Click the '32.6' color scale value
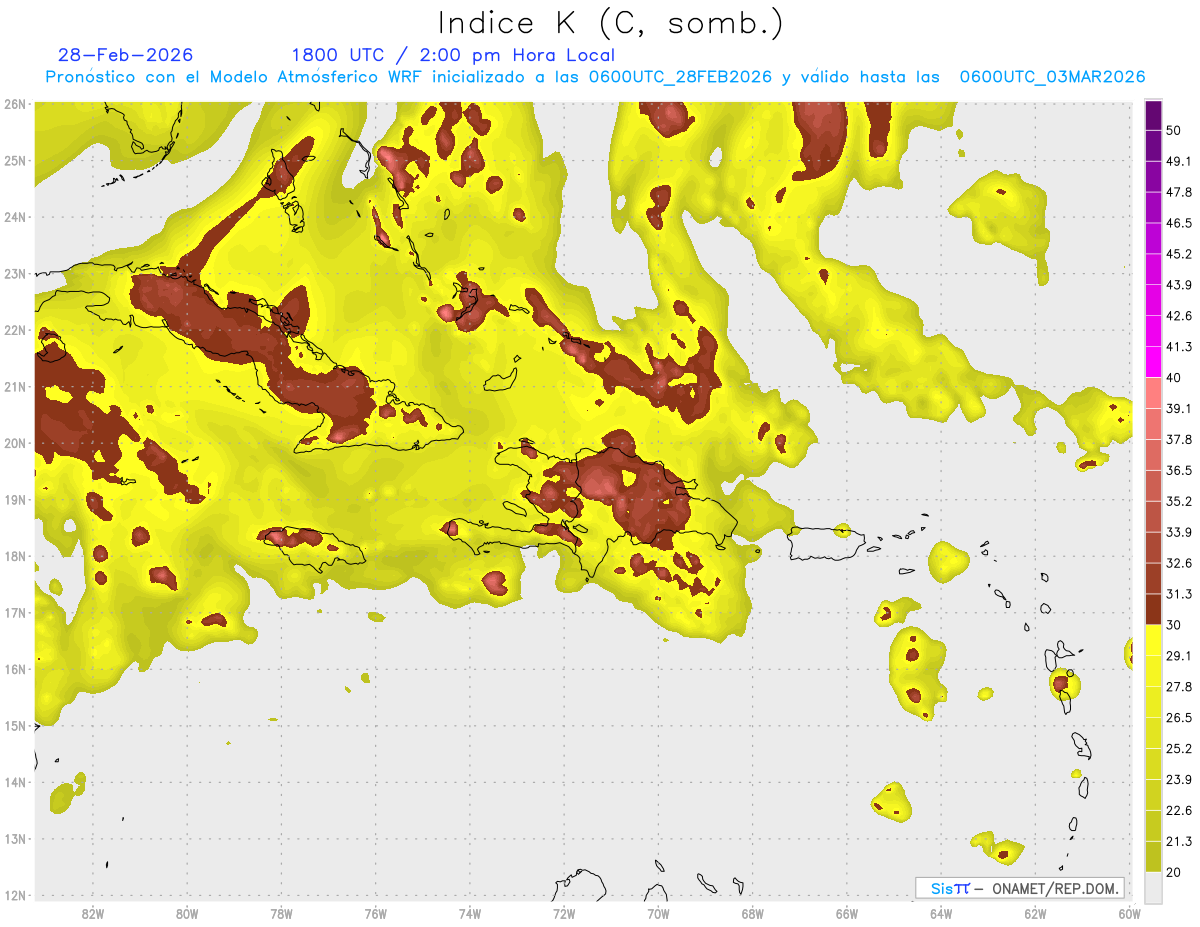 pos(1178,563)
